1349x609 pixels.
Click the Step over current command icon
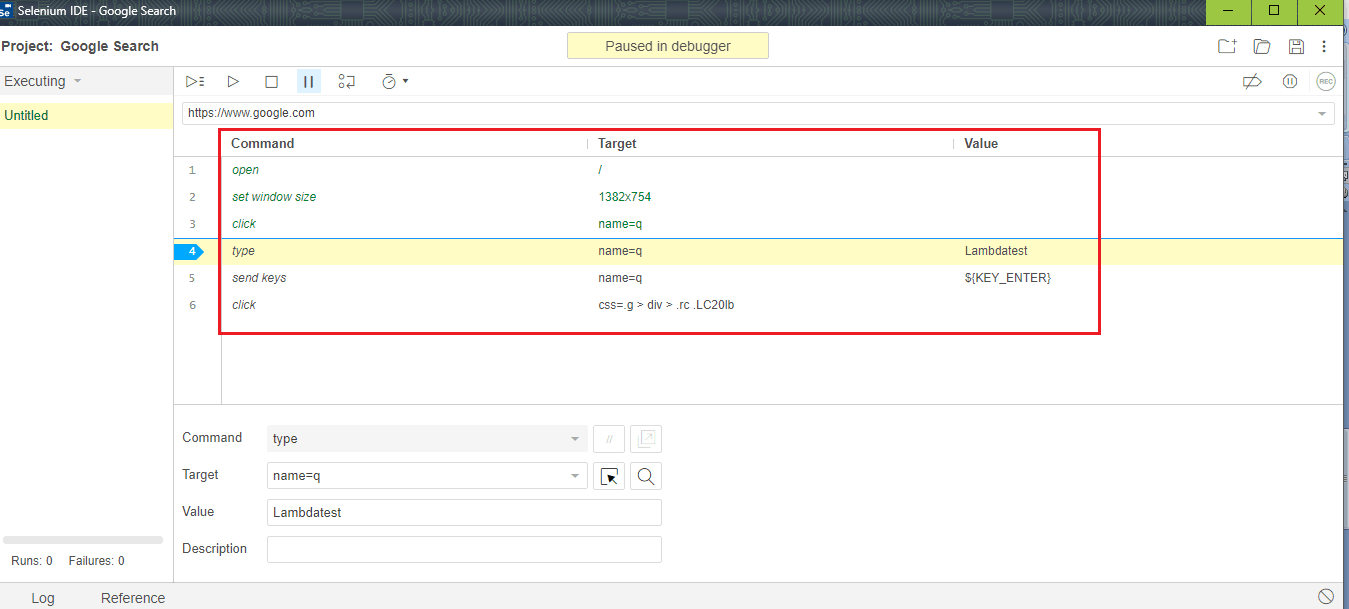coord(347,81)
